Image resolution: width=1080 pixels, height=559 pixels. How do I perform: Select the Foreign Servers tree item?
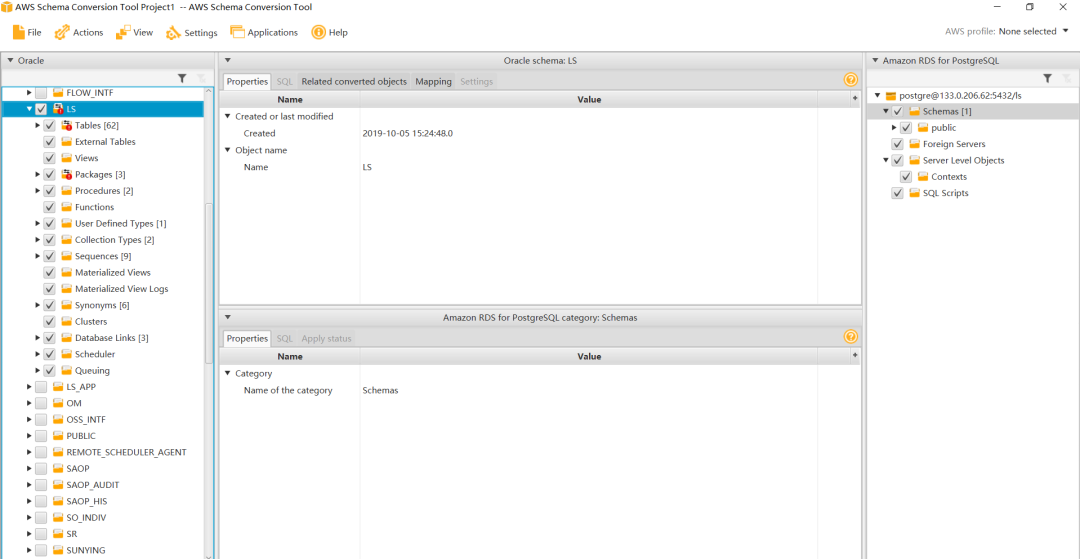(x=953, y=144)
